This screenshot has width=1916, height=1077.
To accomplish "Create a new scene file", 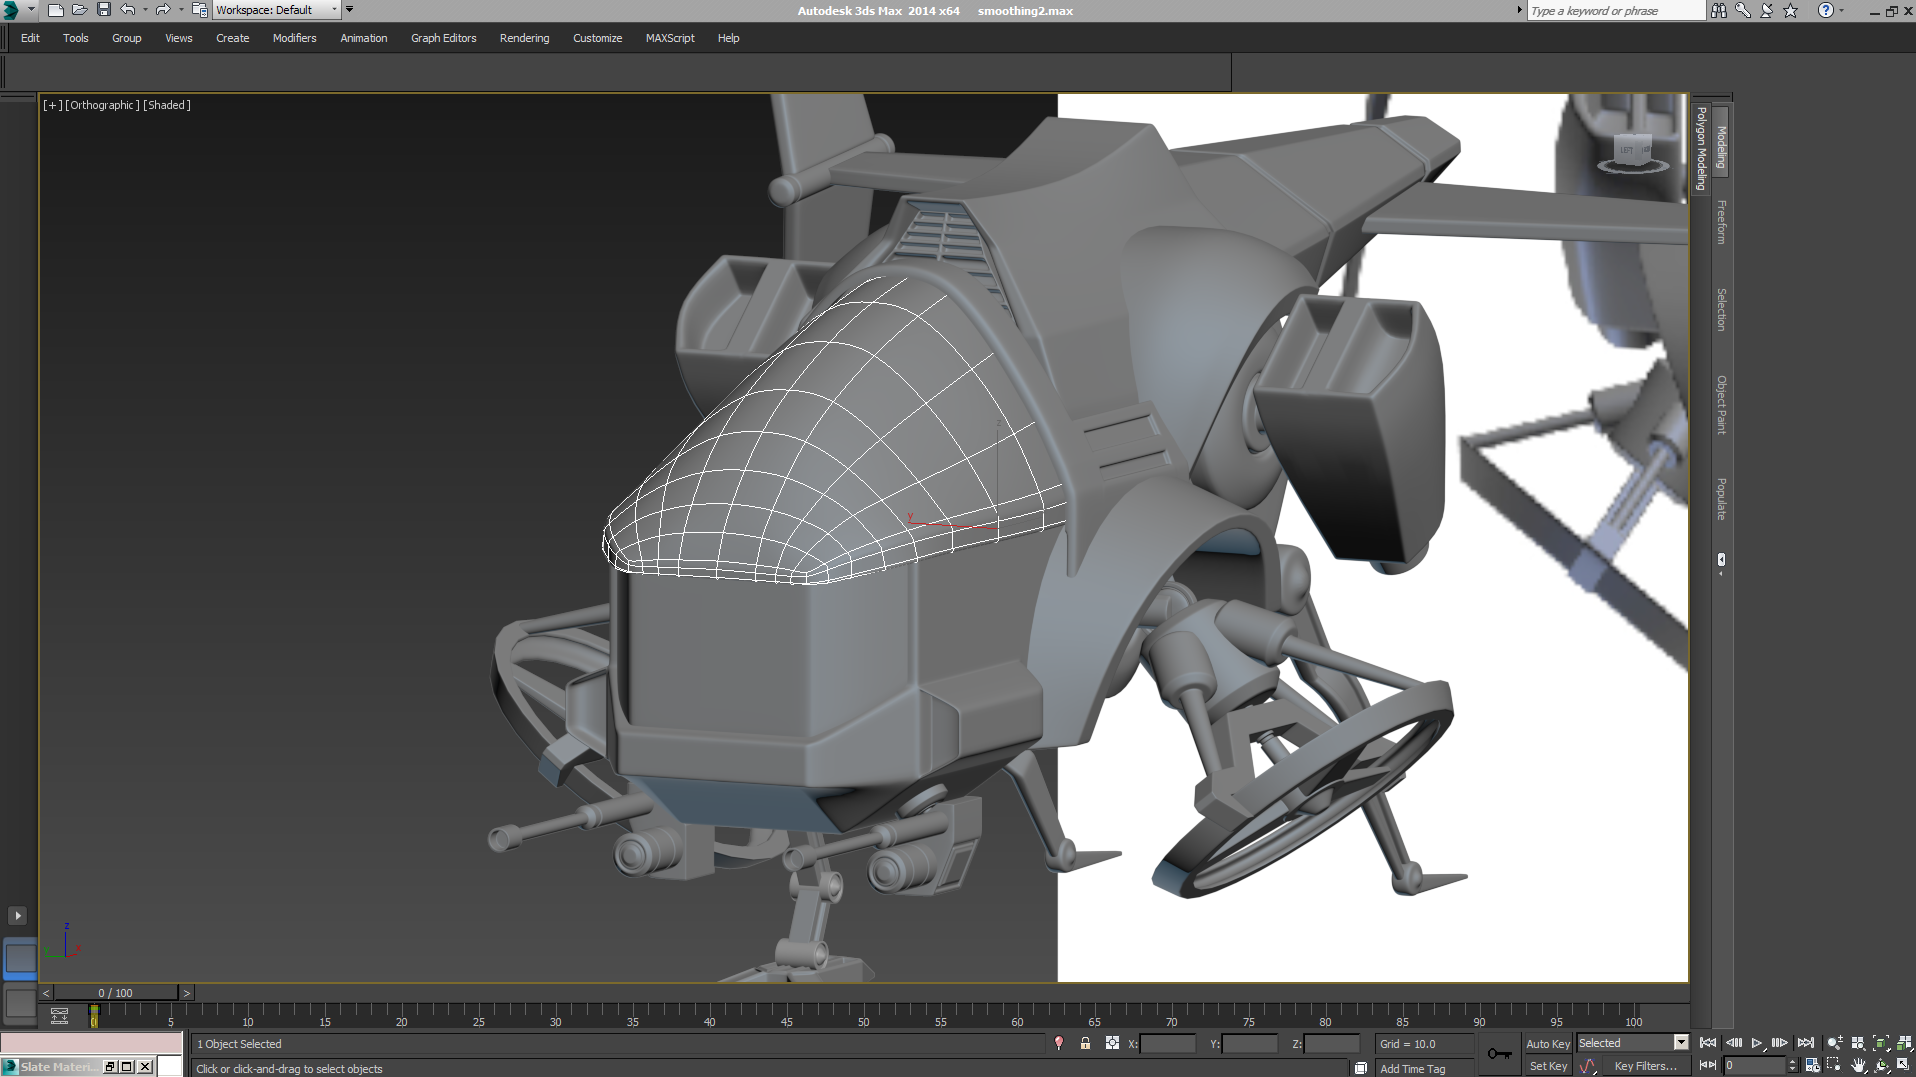I will (56, 10).
